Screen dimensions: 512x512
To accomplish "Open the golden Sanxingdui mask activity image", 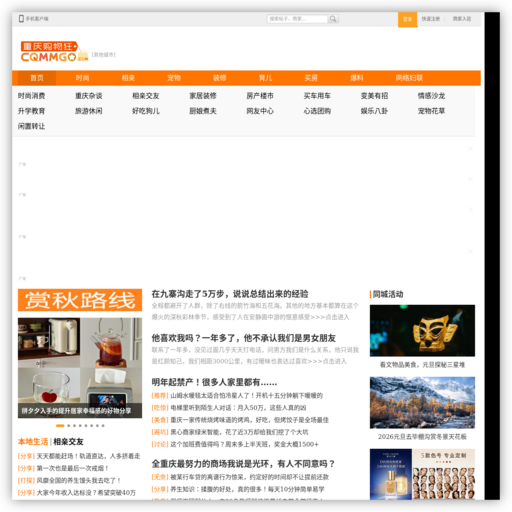I will 422,331.
